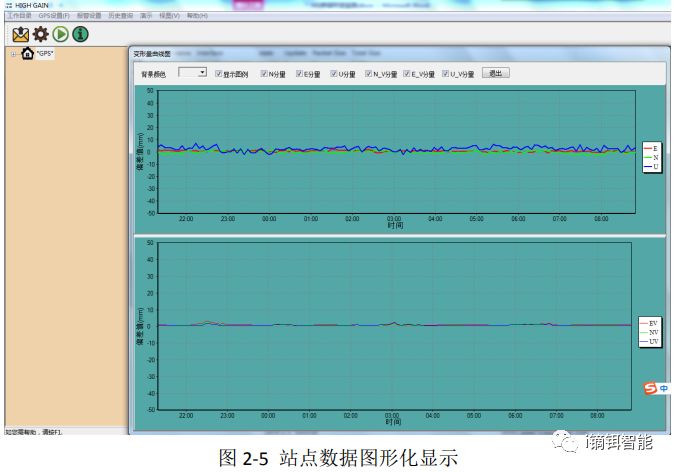Click the mail envelope toolbar icon
The width and height of the screenshot is (674, 472).
tap(20, 34)
